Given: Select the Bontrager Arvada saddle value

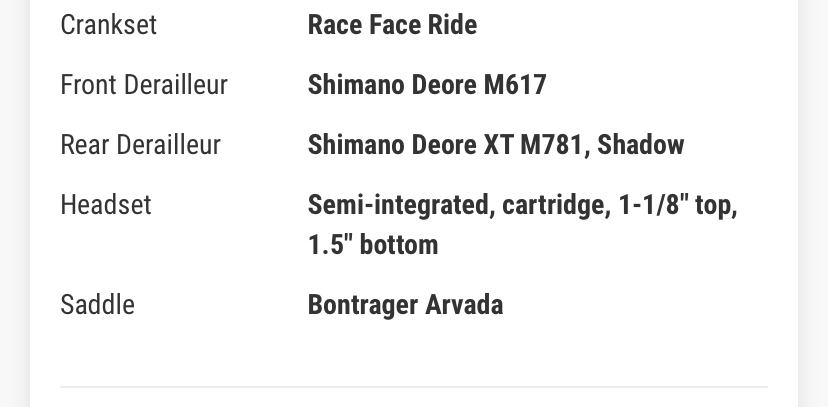Looking at the screenshot, I should tap(405, 304).
